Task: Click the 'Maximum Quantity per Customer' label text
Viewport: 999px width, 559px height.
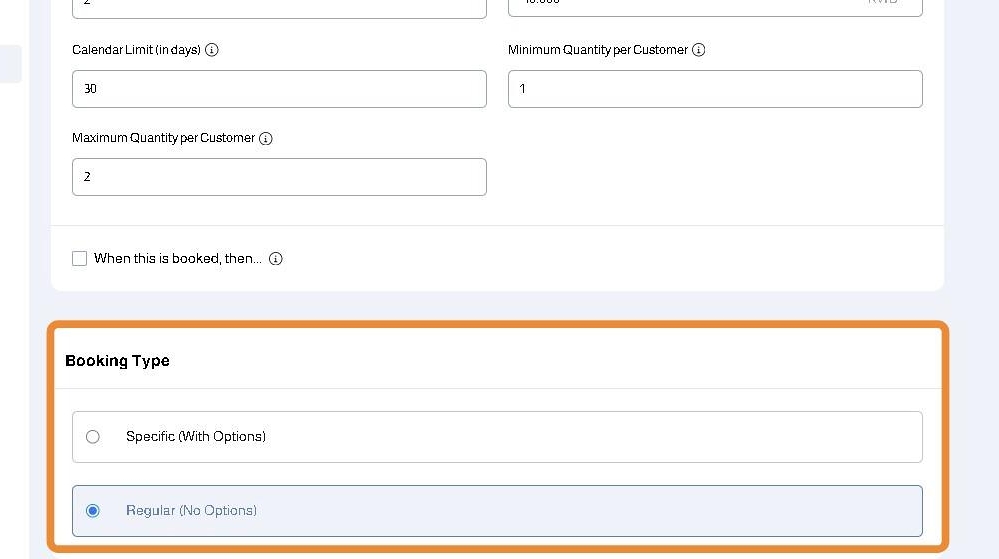Action: 163,138
